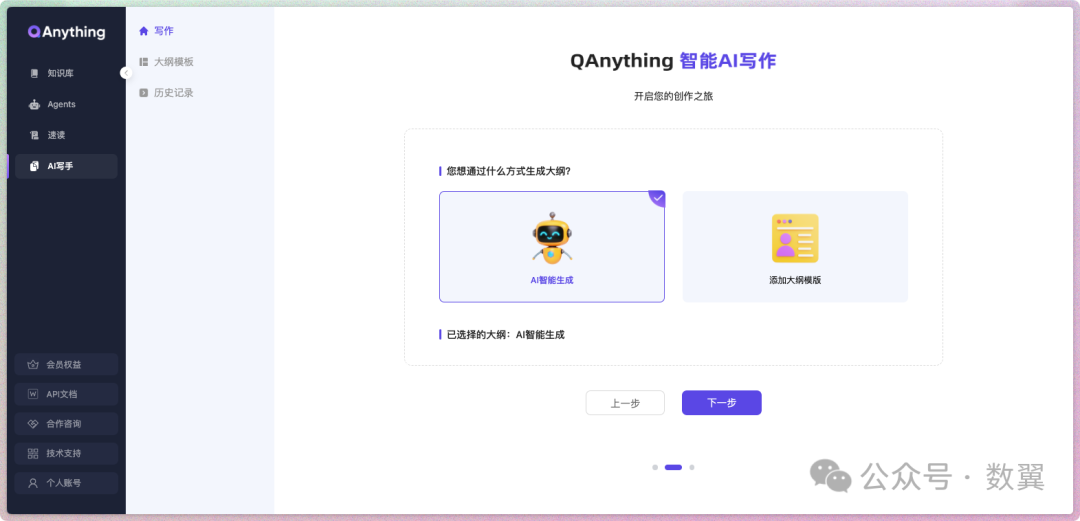Click the outline template profile image
The height and width of the screenshot is (521, 1080).
[x=795, y=238]
